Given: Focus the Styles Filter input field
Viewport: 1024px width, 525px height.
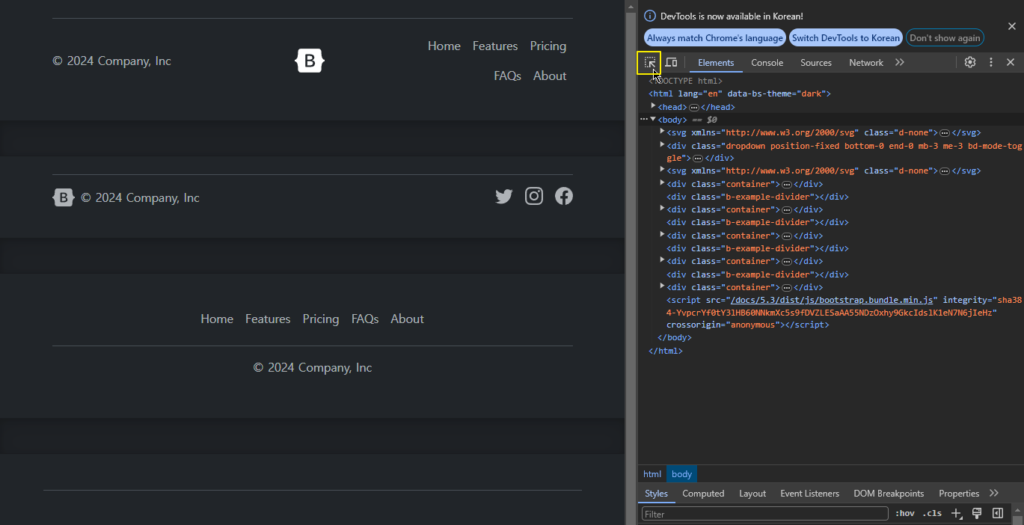Looking at the screenshot, I should click(765, 514).
